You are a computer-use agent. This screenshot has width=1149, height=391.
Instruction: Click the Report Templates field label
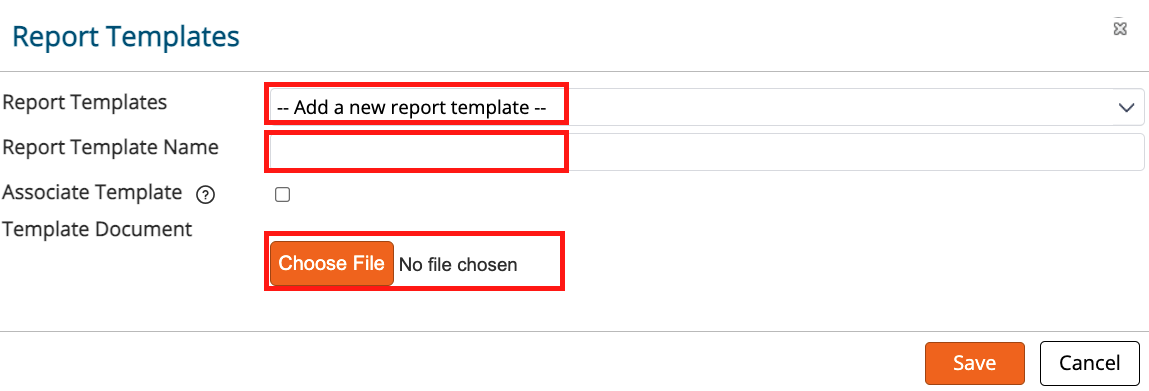85,103
